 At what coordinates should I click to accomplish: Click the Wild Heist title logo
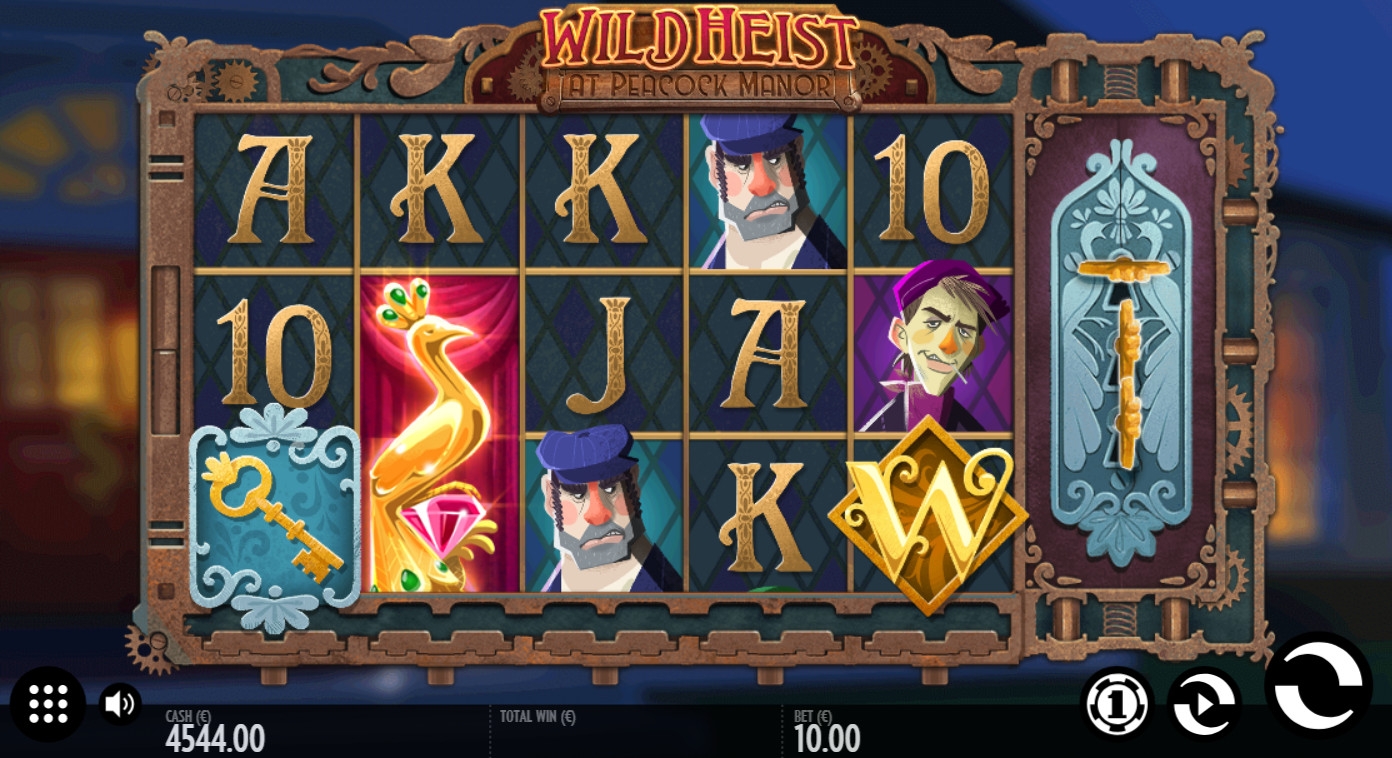[702, 54]
